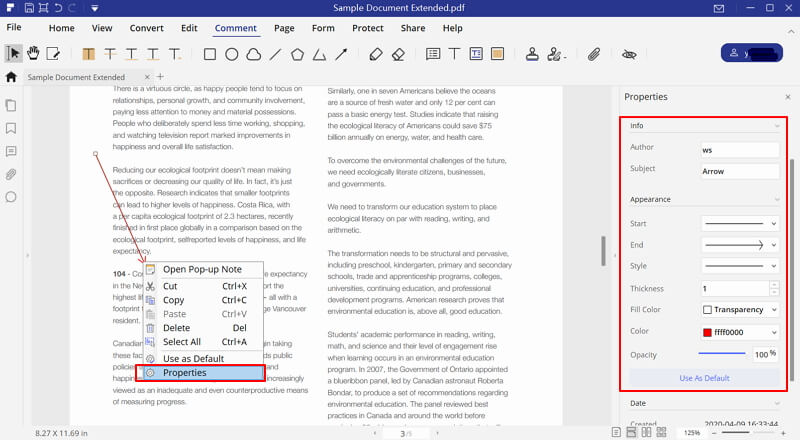Open the Stamp tool
The width and height of the screenshot is (800, 440).
coord(532,54)
